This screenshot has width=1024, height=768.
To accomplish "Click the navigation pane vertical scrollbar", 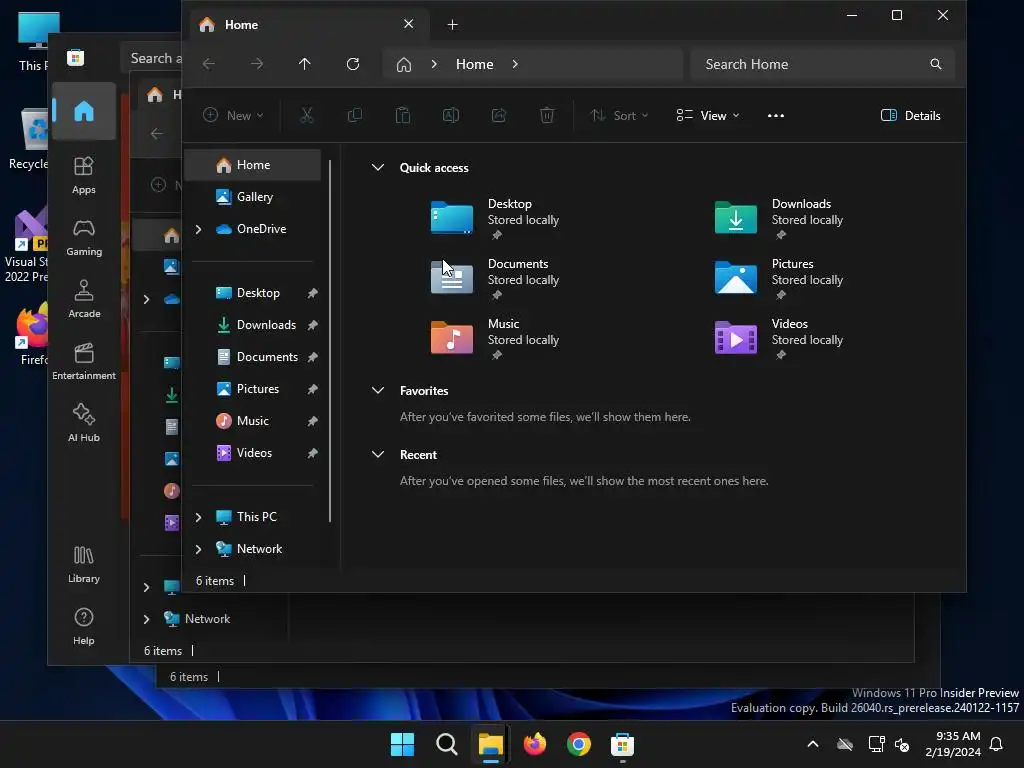I will point(330,341).
